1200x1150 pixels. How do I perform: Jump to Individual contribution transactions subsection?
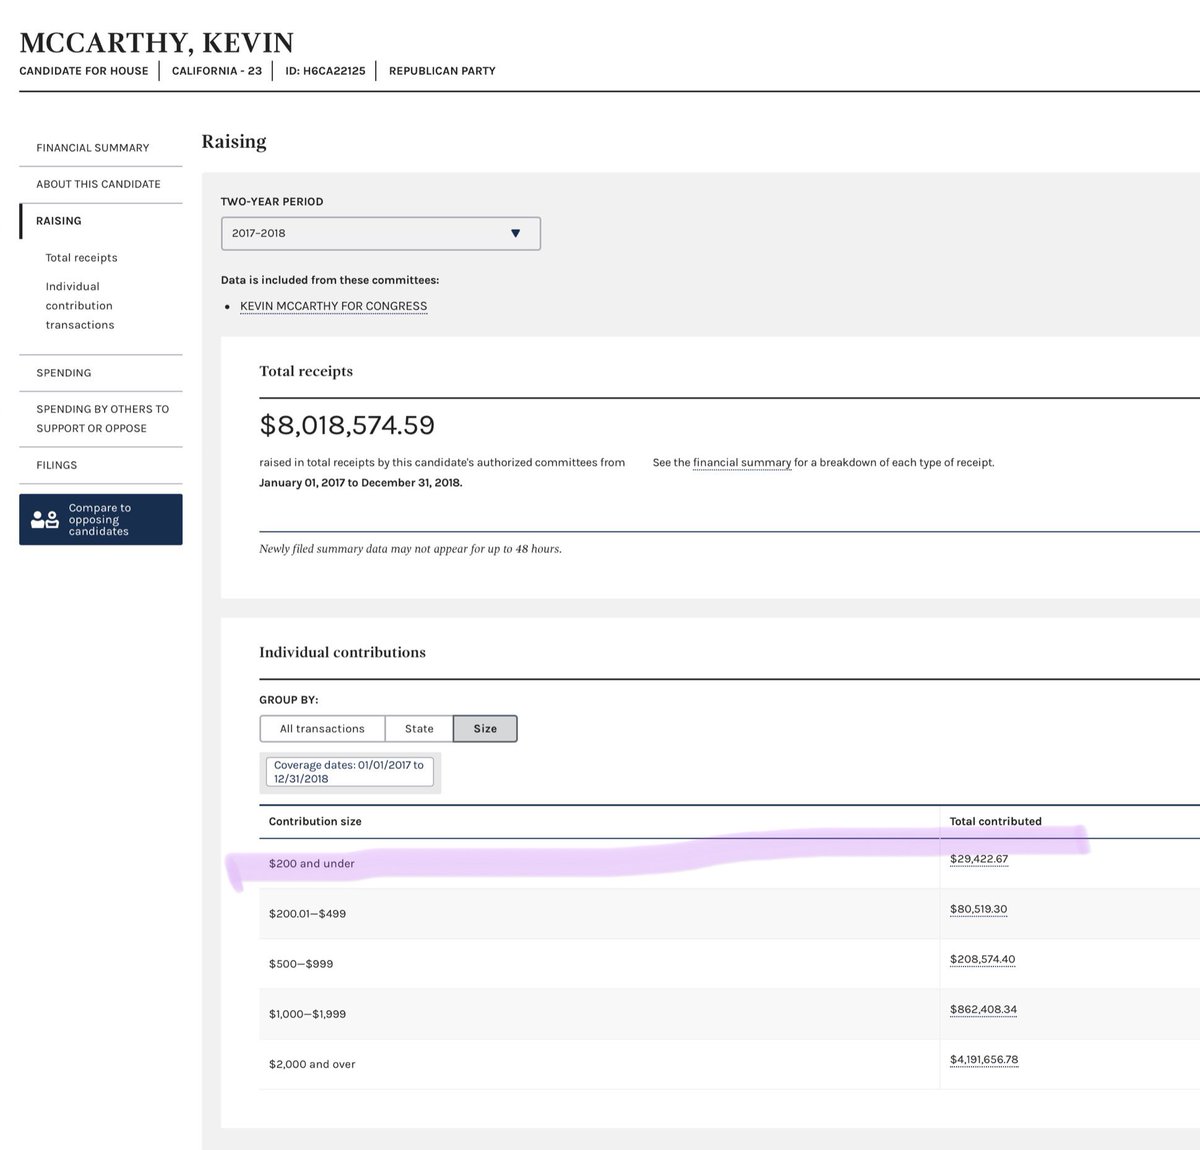pos(80,305)
